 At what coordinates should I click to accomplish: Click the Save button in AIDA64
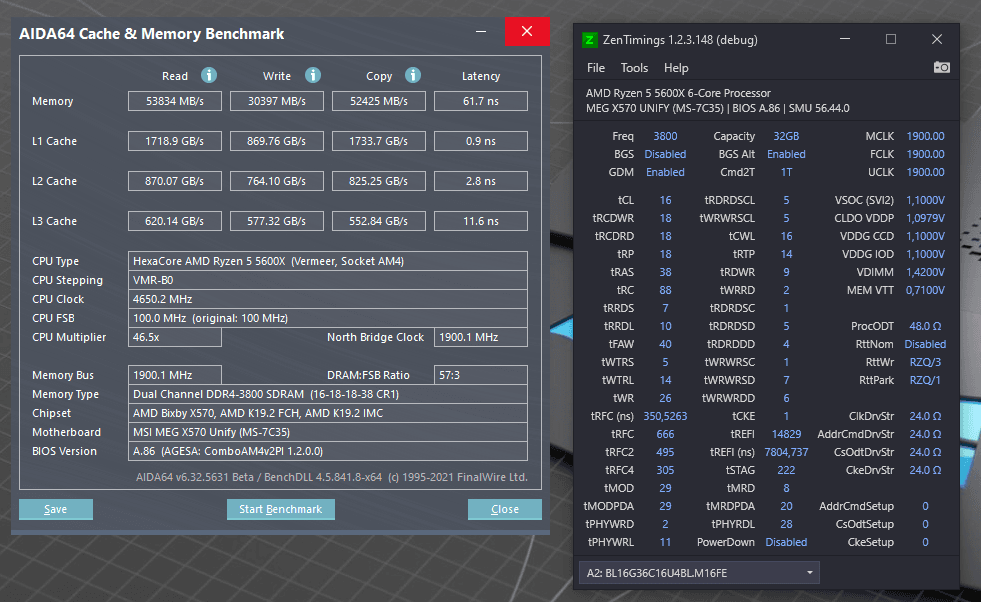[x=56, y=509]
